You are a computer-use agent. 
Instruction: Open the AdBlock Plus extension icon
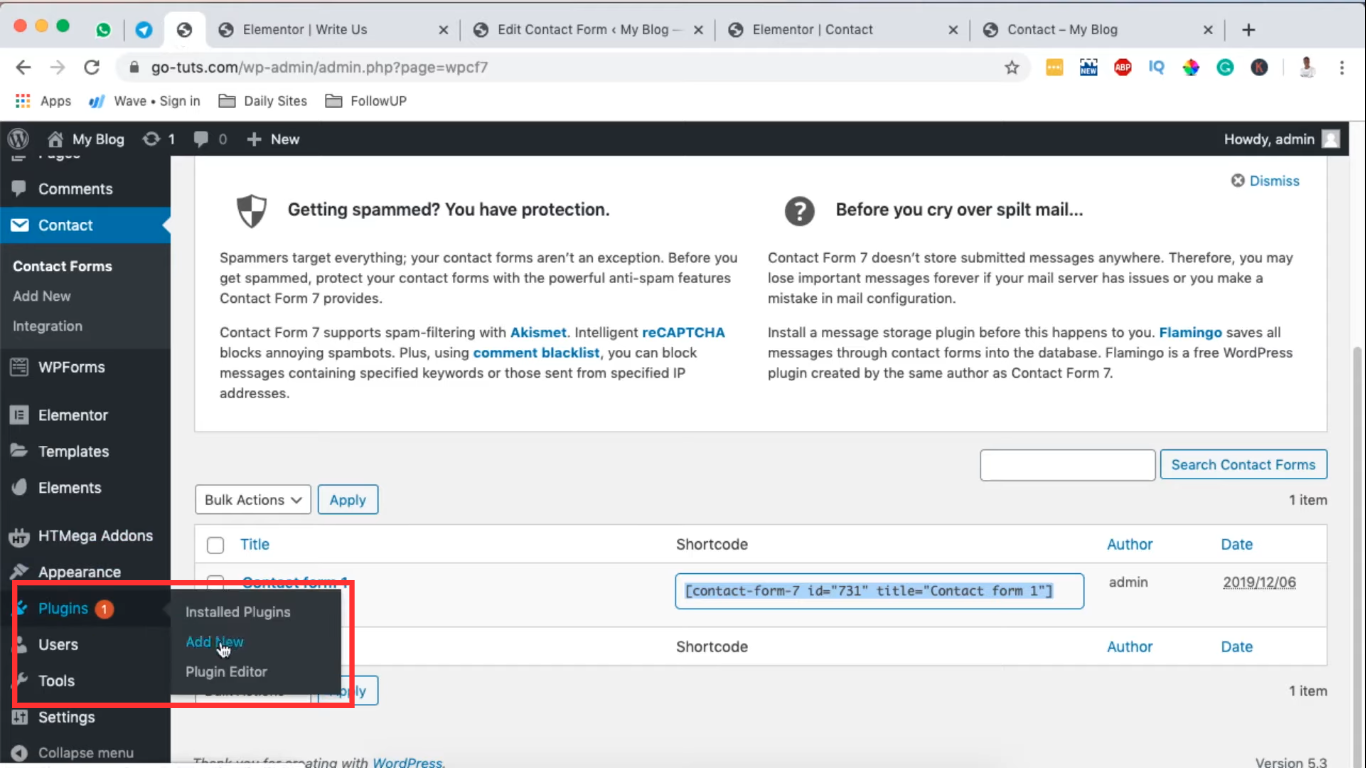(1123, 68)
